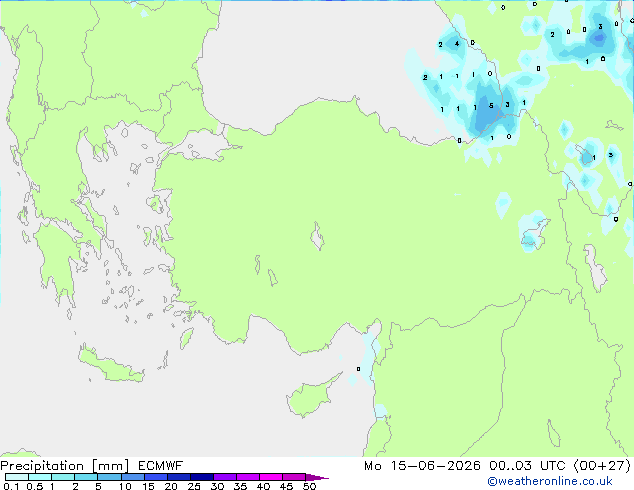Click the '4' precipitation value on the map
The width and height of the screenshot is (634, 490).
tap(457, 43)
